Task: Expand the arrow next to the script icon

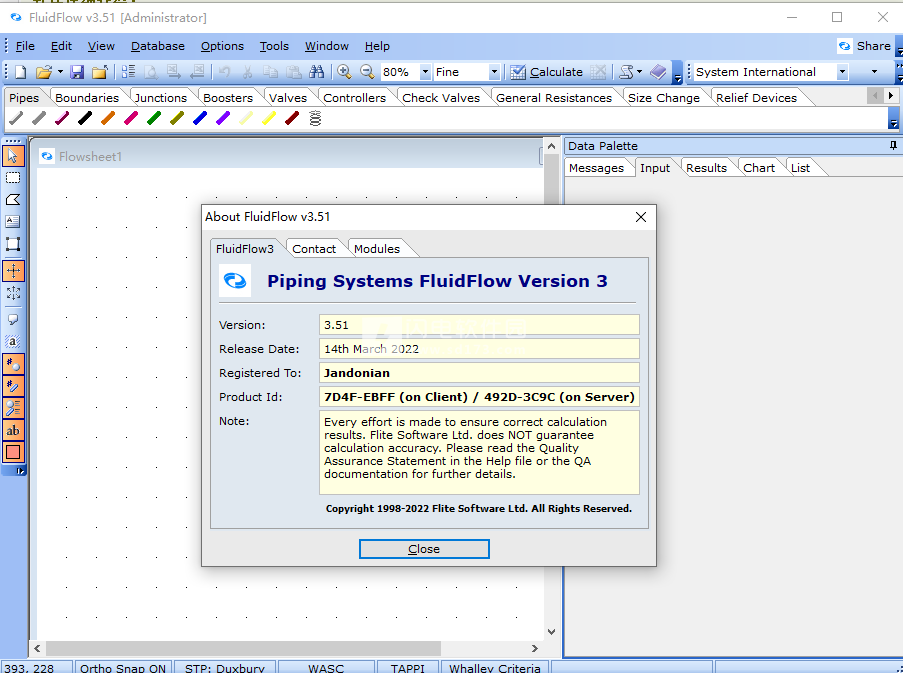Action: tap(639, 72)
